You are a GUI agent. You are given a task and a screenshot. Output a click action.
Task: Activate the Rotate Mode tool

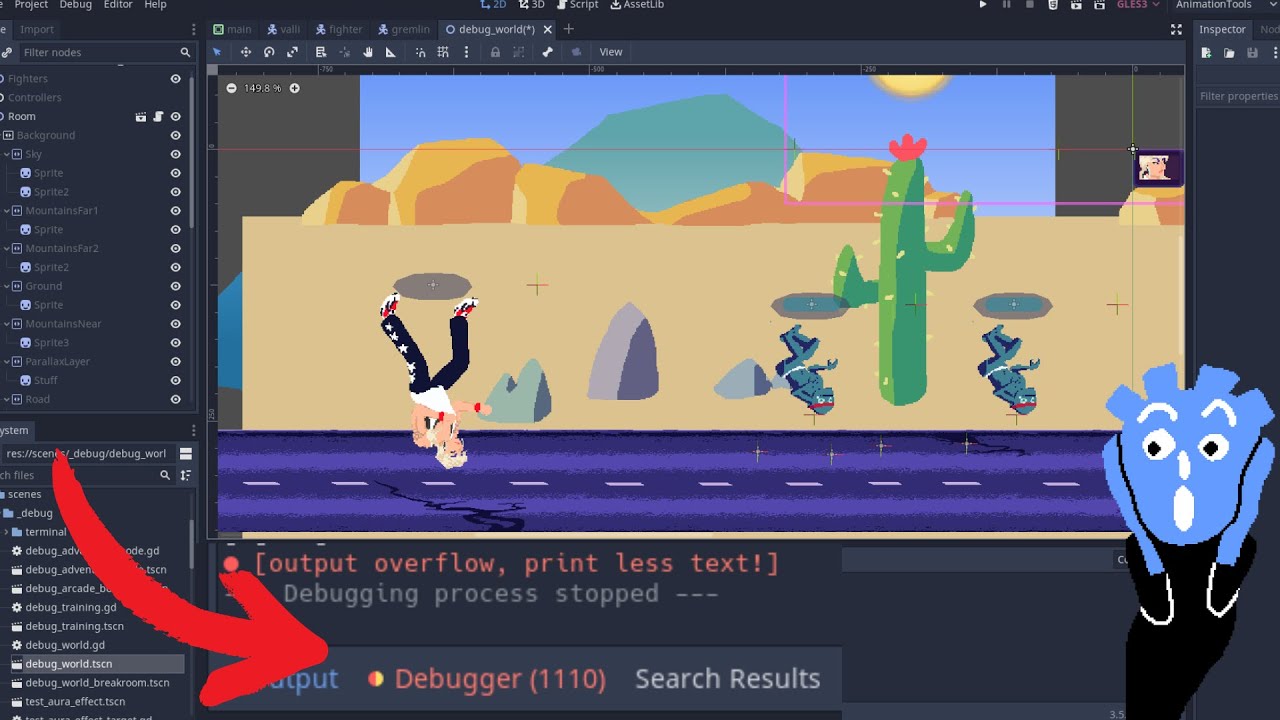(269, 52)
